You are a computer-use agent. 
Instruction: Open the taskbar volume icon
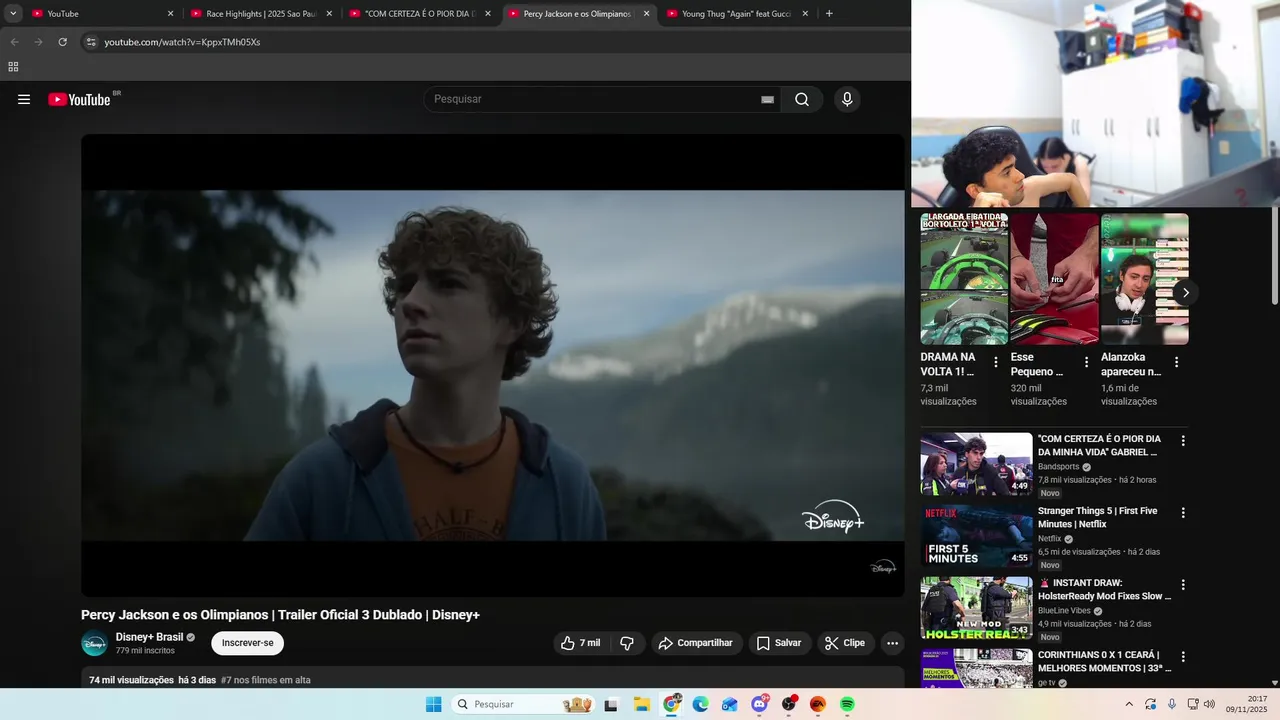1209,704
